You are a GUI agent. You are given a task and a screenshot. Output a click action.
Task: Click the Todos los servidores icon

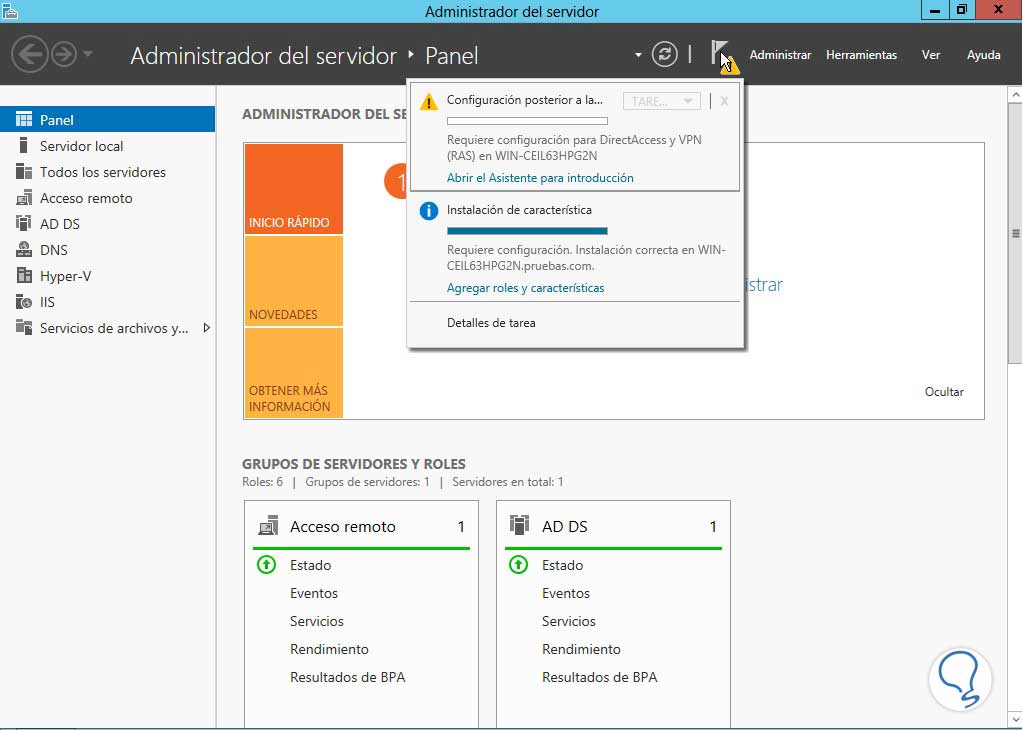click(x=23, y=171)
